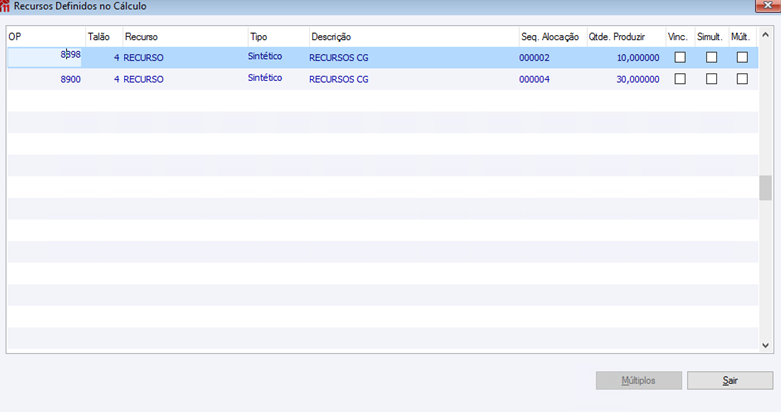
Task: Click quantity value 30,000000
Action: [638, 79]
